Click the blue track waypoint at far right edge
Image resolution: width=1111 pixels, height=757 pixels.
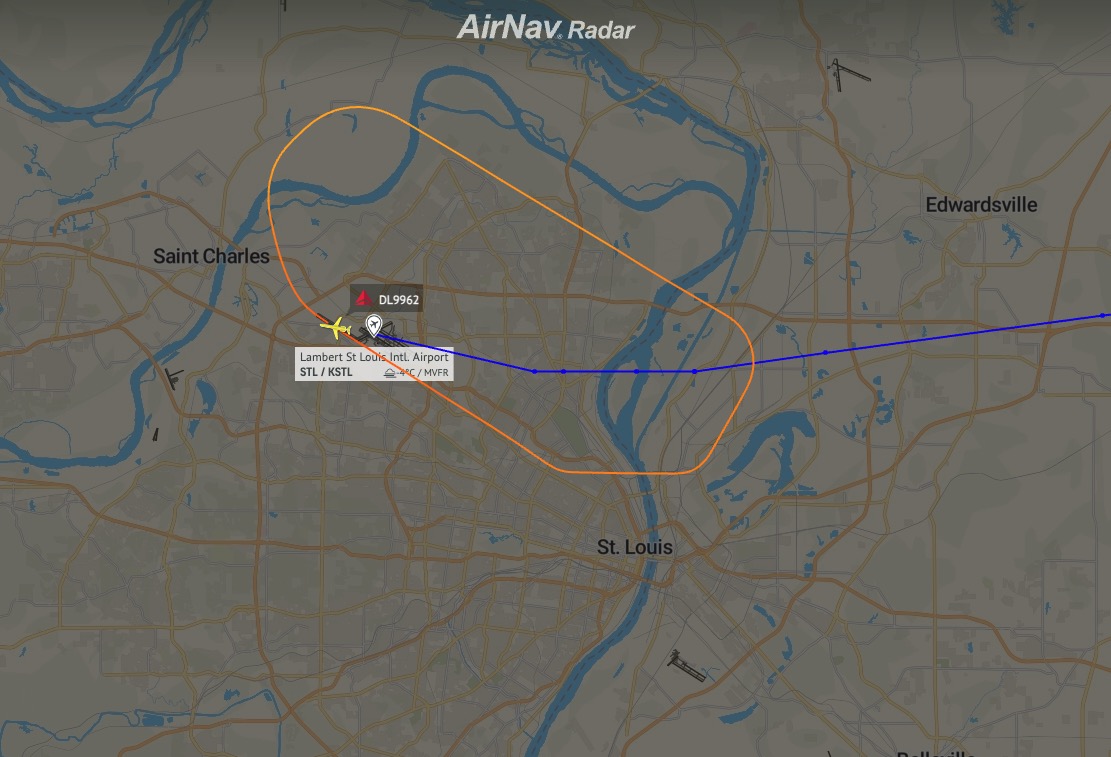pyautogui.click(x=1102, y=315)
